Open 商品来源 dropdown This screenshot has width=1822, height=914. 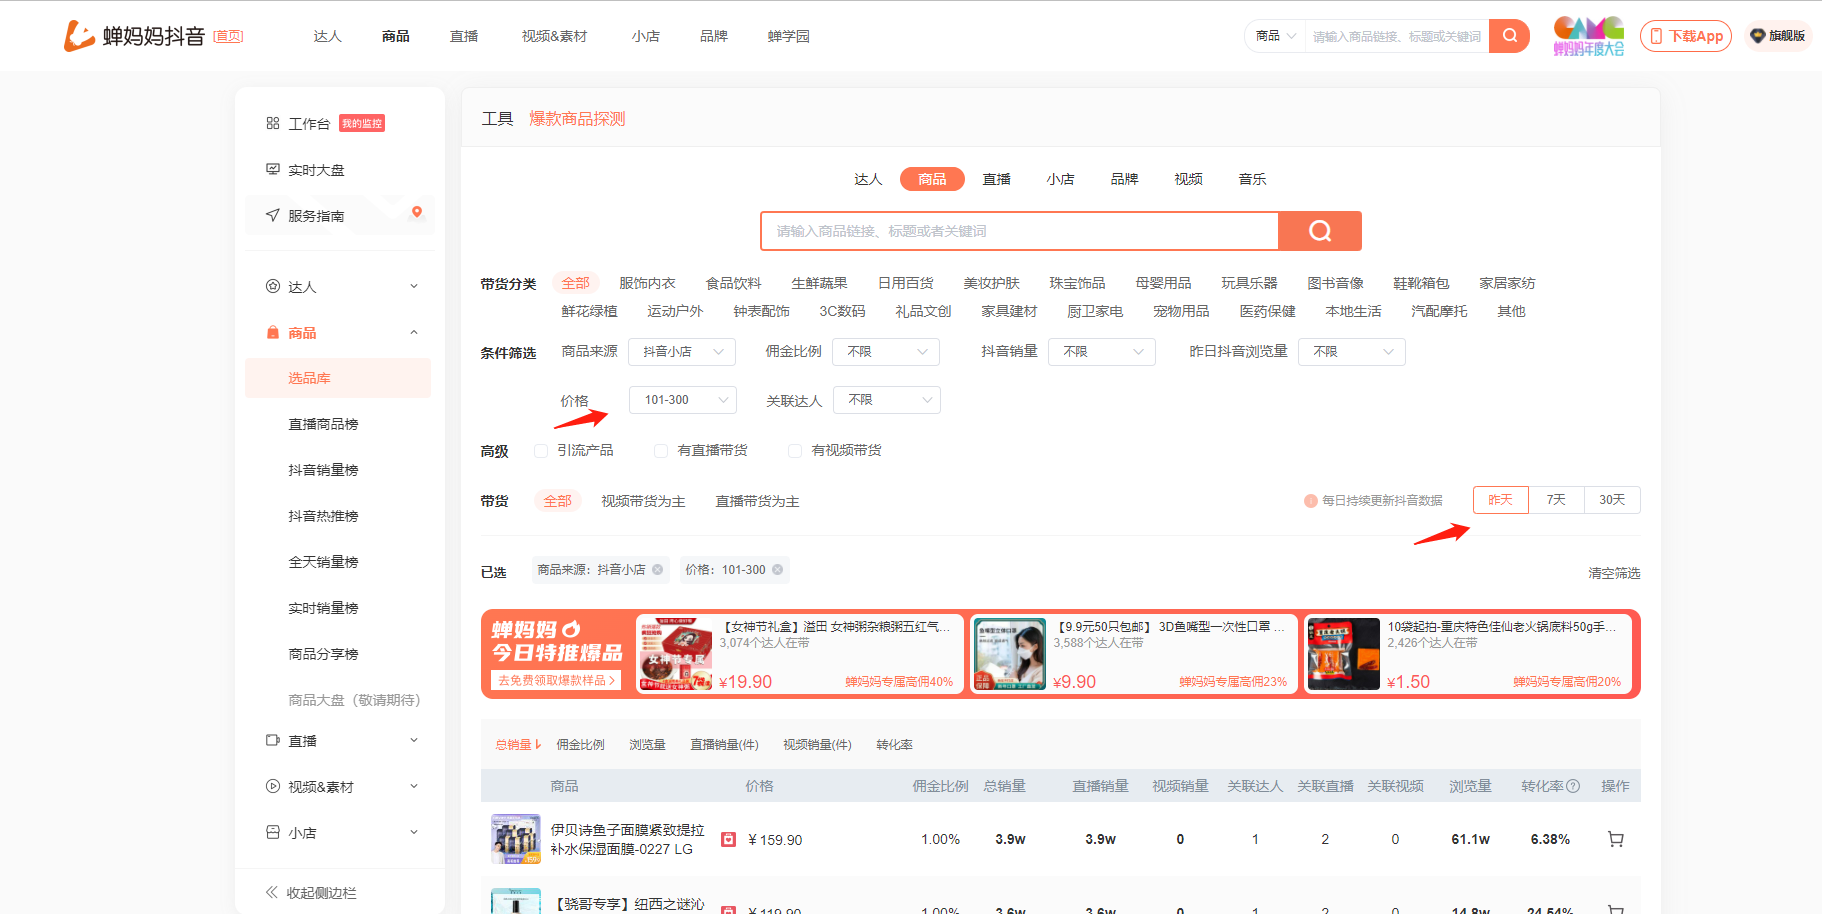[682, 352]
